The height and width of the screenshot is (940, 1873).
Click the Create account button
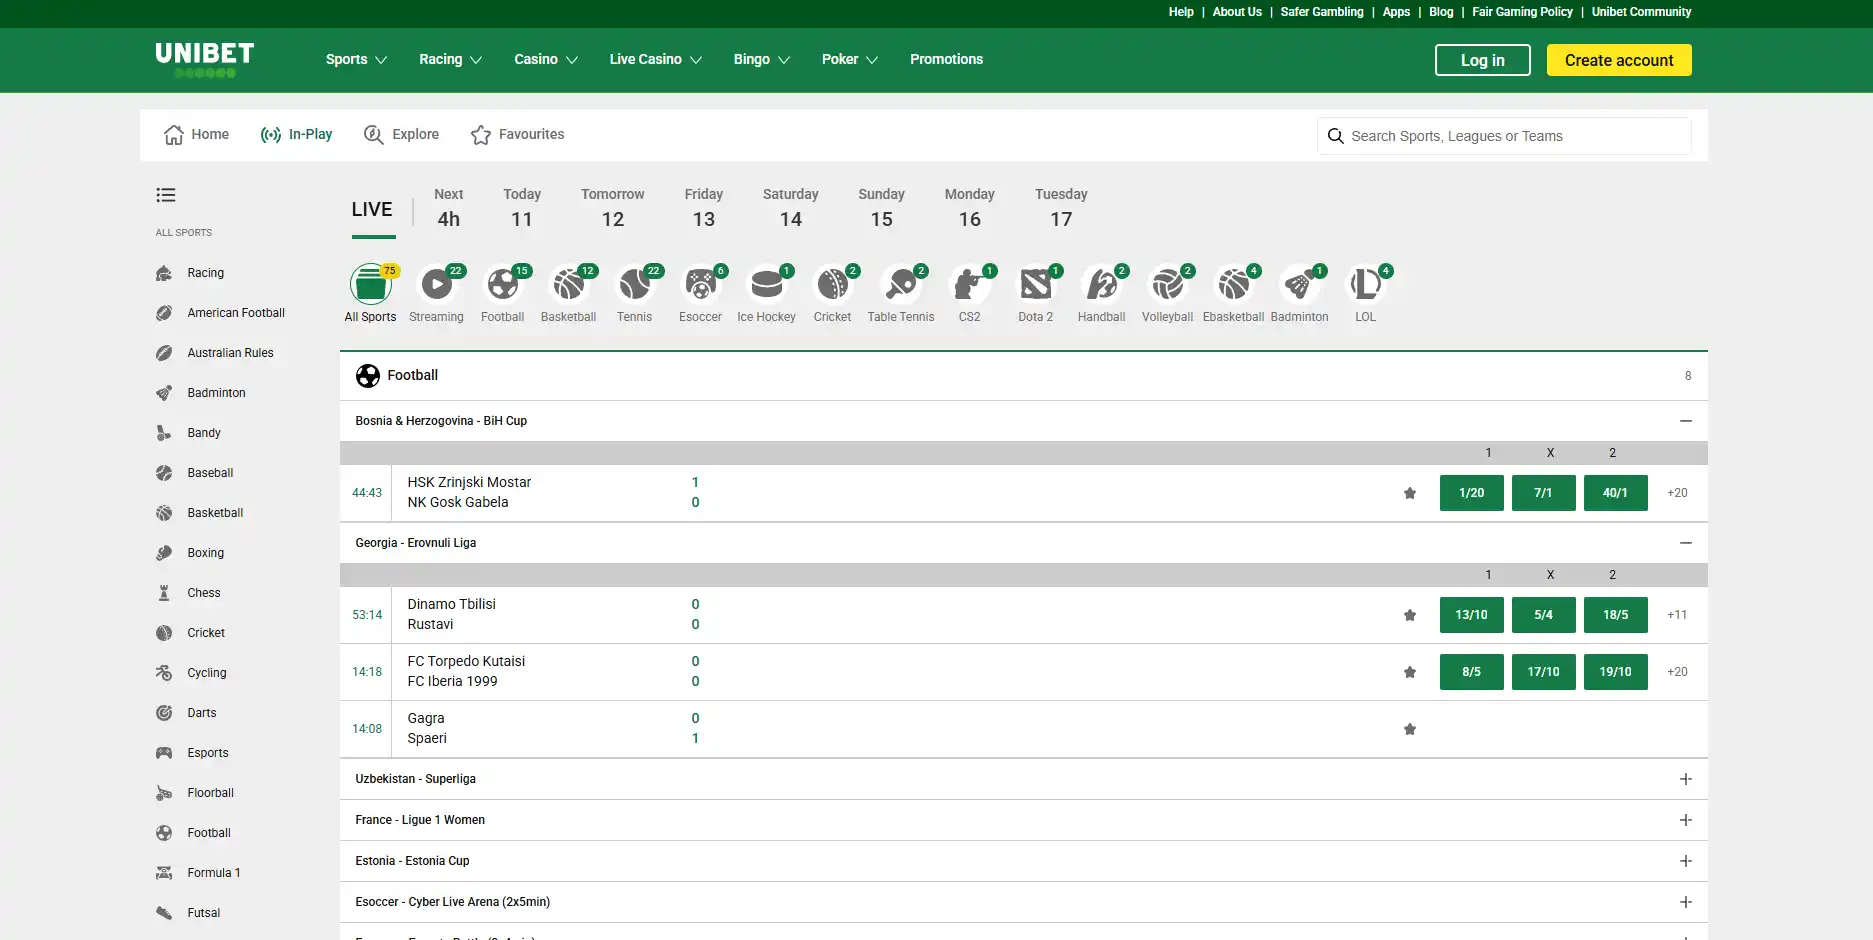coord(1619,60)
